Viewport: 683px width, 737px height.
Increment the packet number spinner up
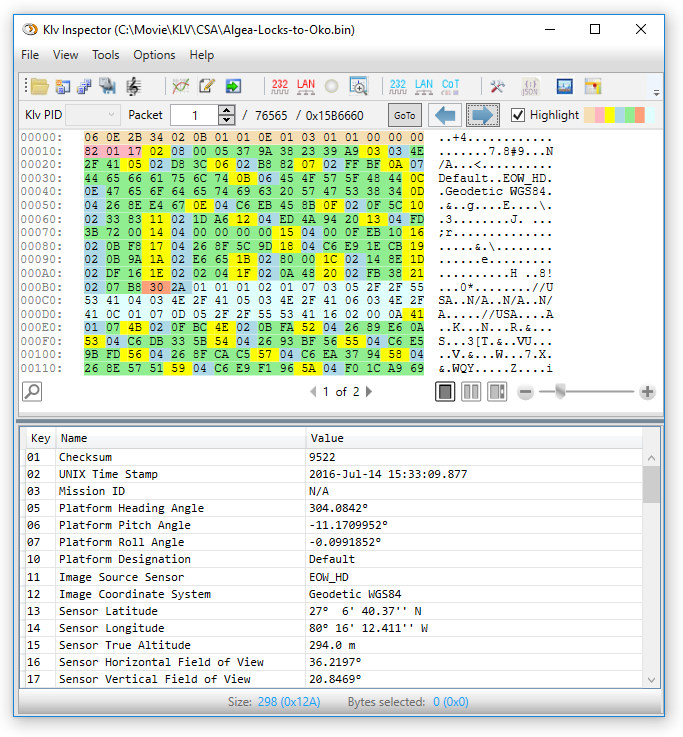[x=227, y=110]
